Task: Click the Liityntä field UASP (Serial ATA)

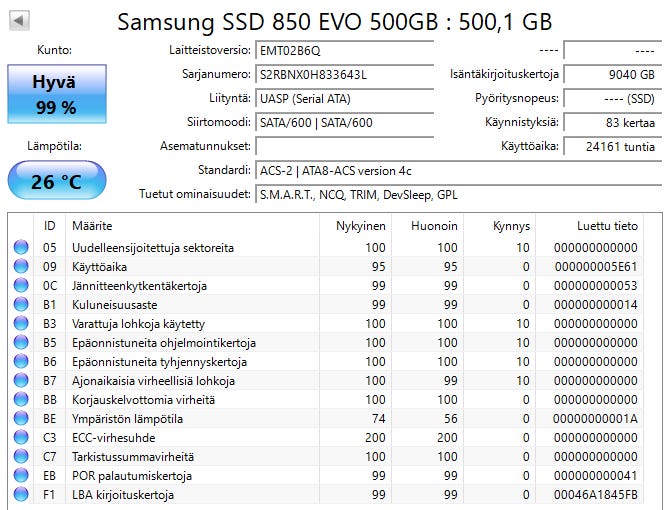Action: pos(344,98)
